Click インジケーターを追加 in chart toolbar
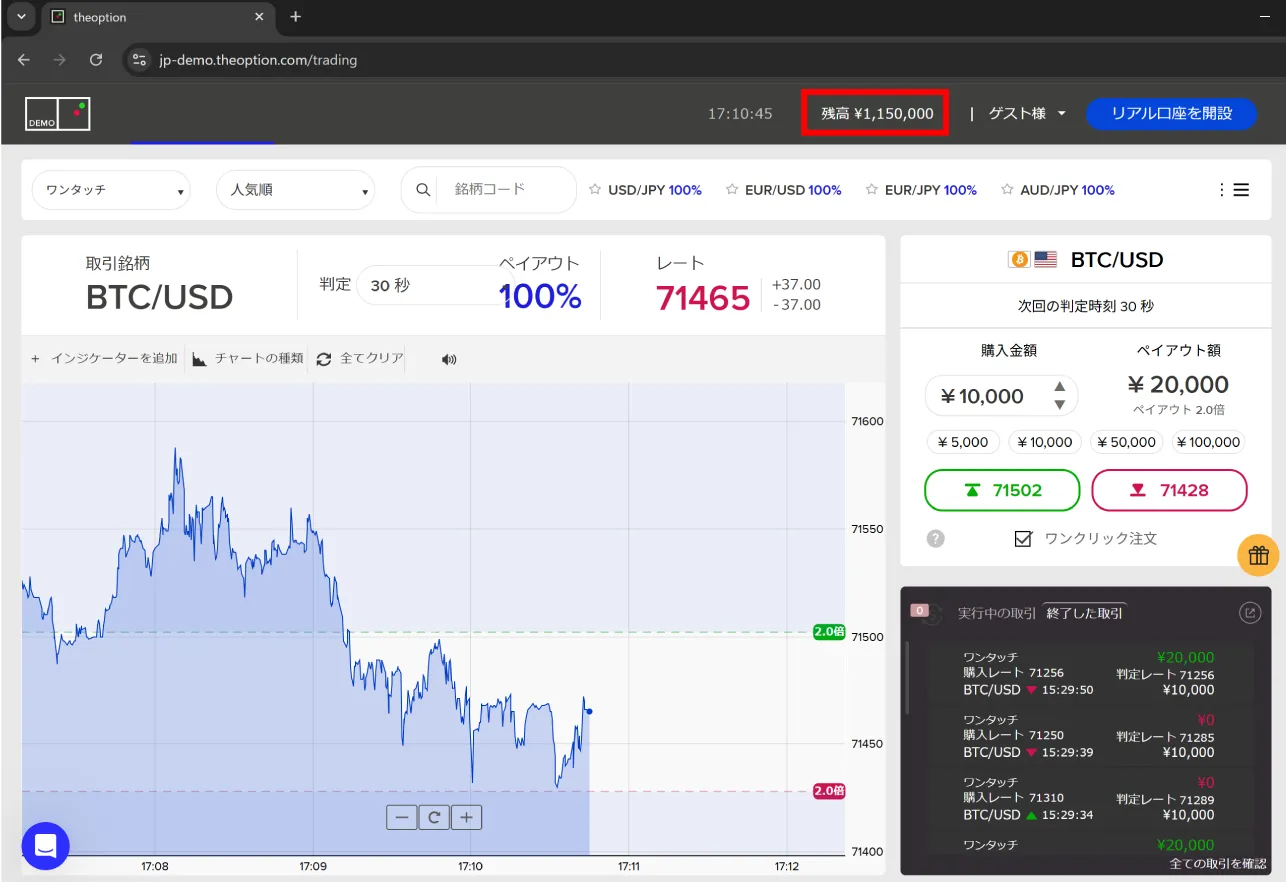 point(103,359)
